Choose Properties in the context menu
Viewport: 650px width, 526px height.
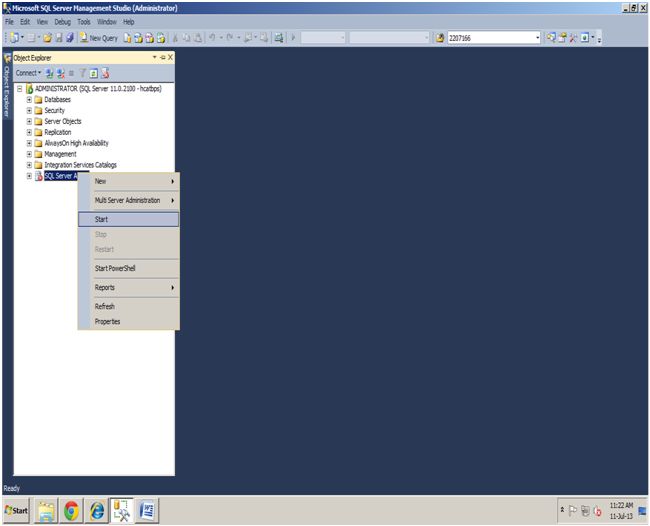[129, 321]
